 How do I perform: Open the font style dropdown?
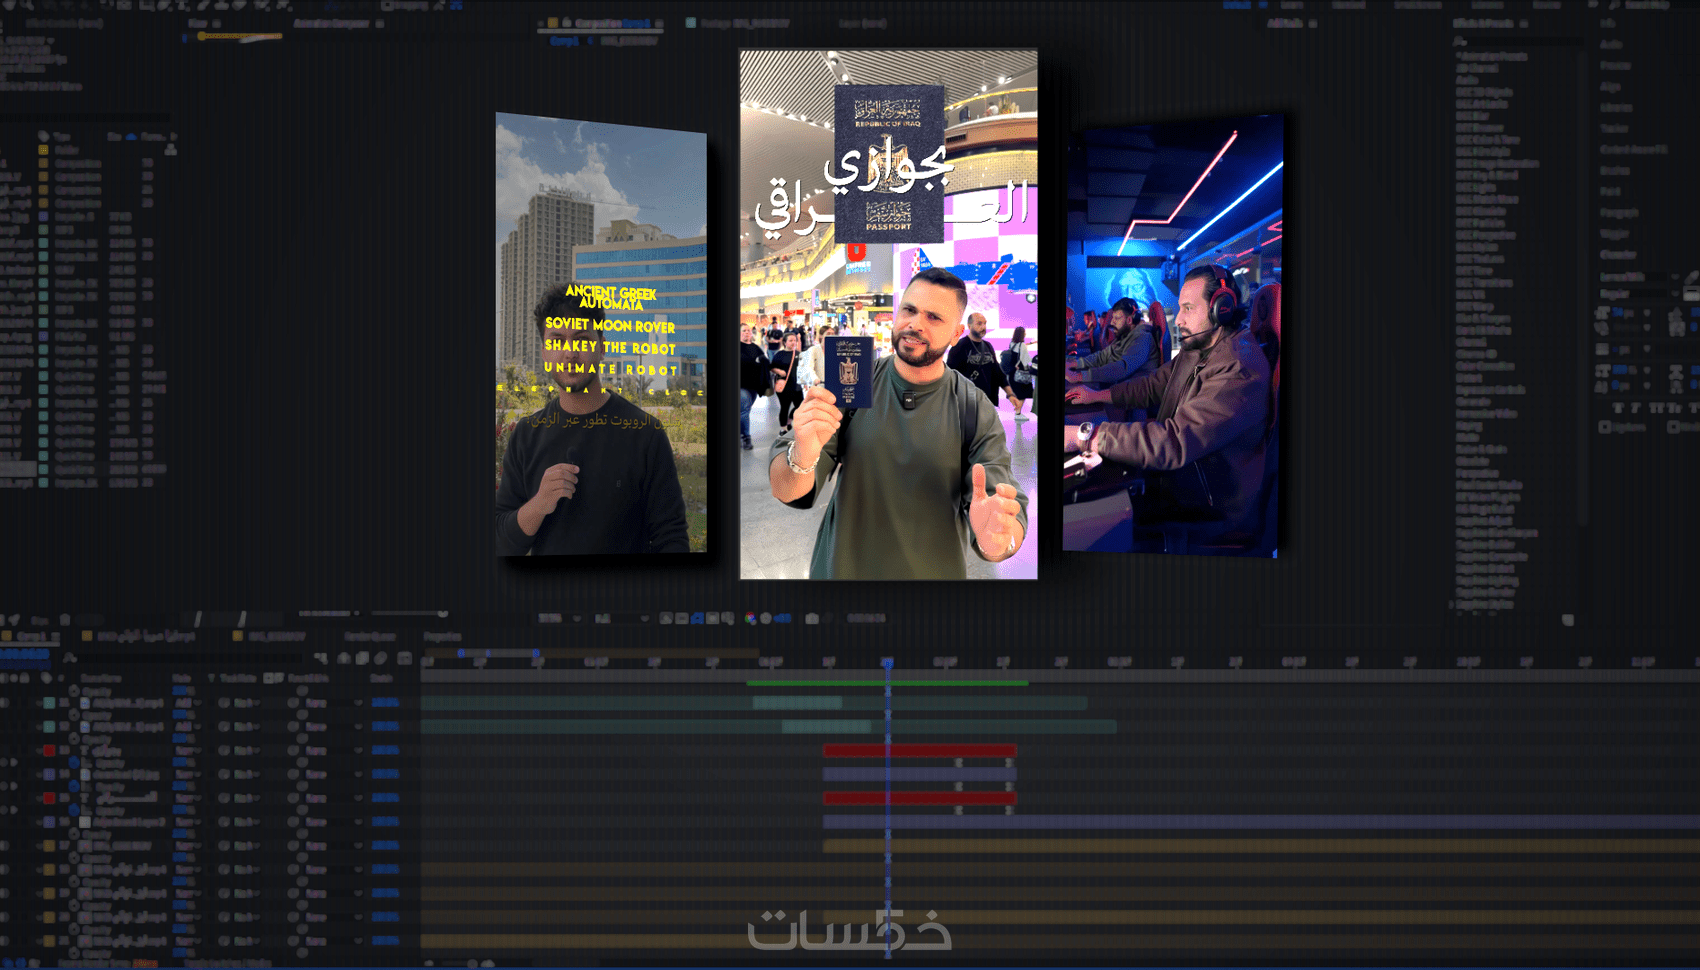pos(1640,294)
